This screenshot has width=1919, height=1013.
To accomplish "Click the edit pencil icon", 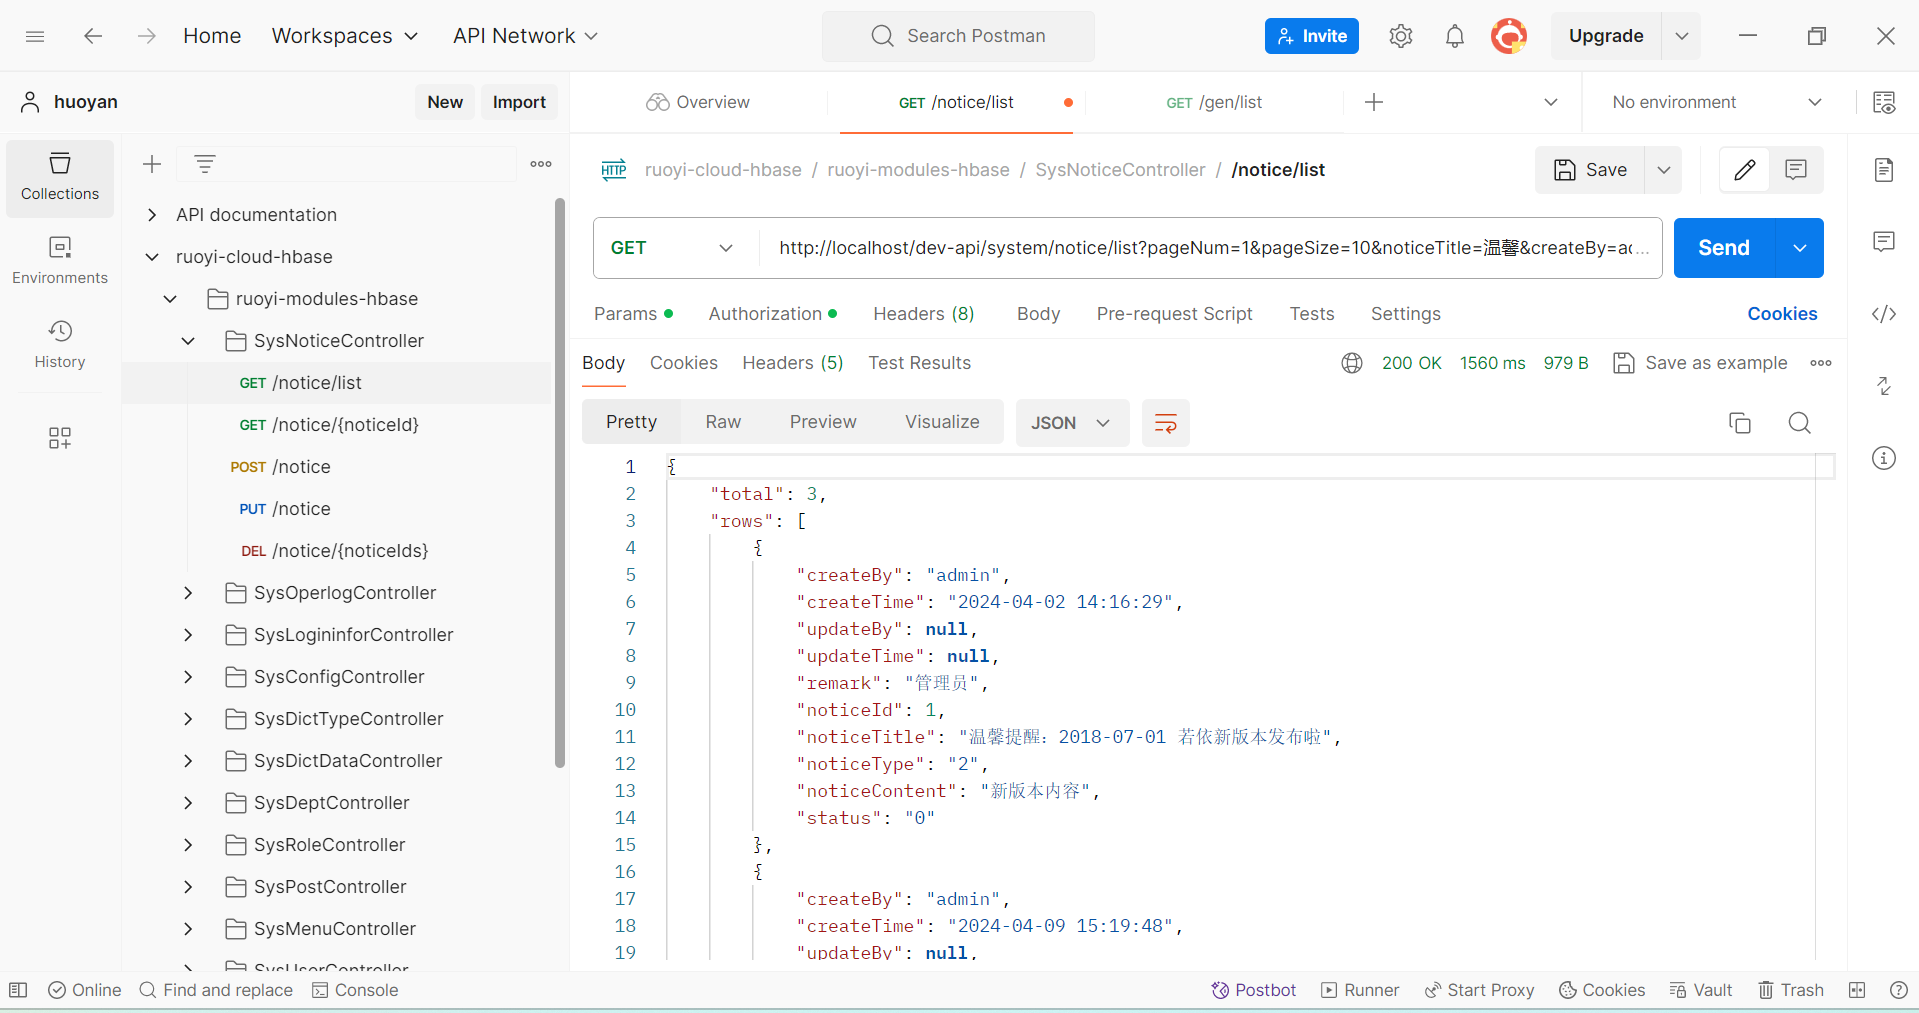I will pos(1744,170).
